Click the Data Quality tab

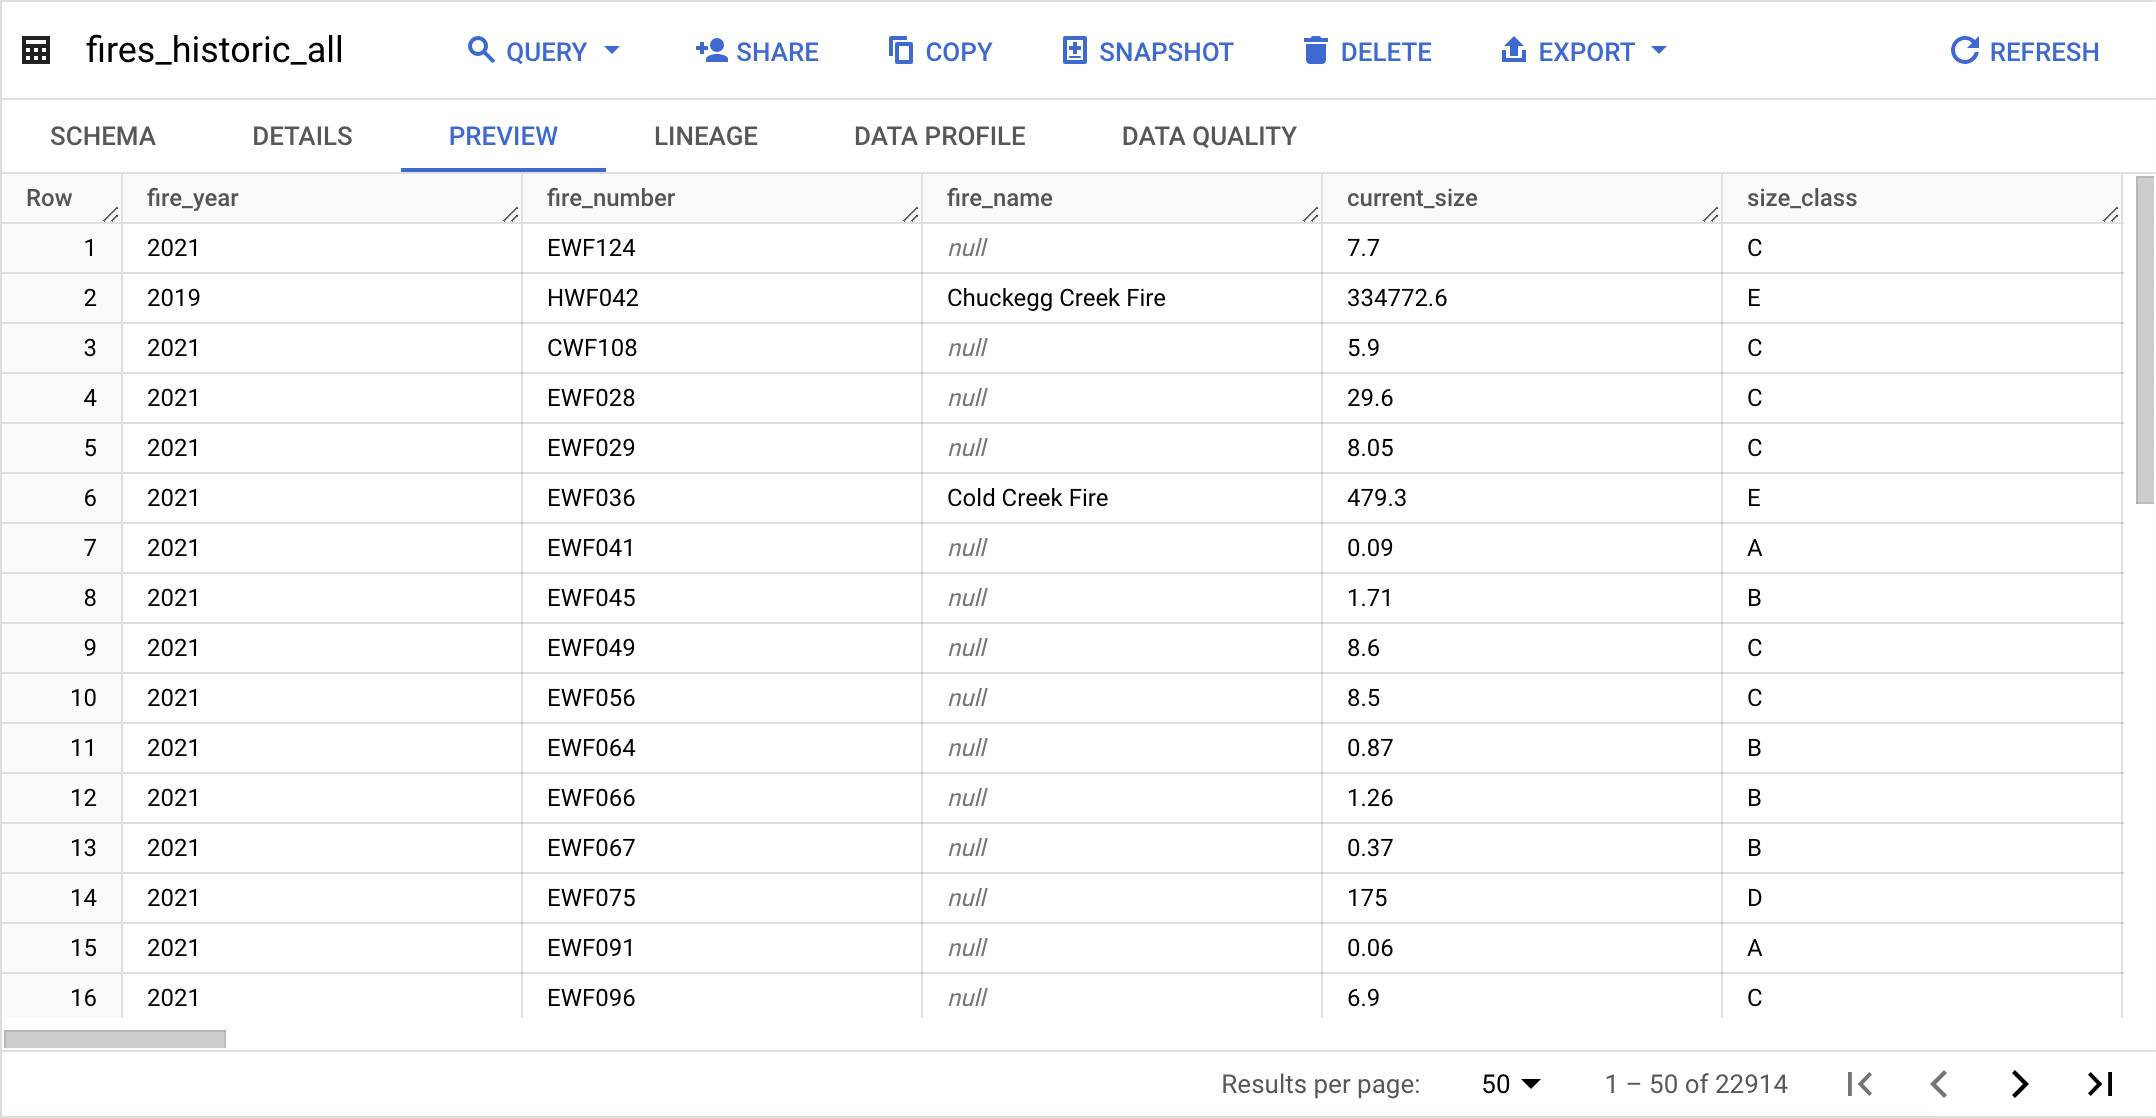click(1208, 136)
